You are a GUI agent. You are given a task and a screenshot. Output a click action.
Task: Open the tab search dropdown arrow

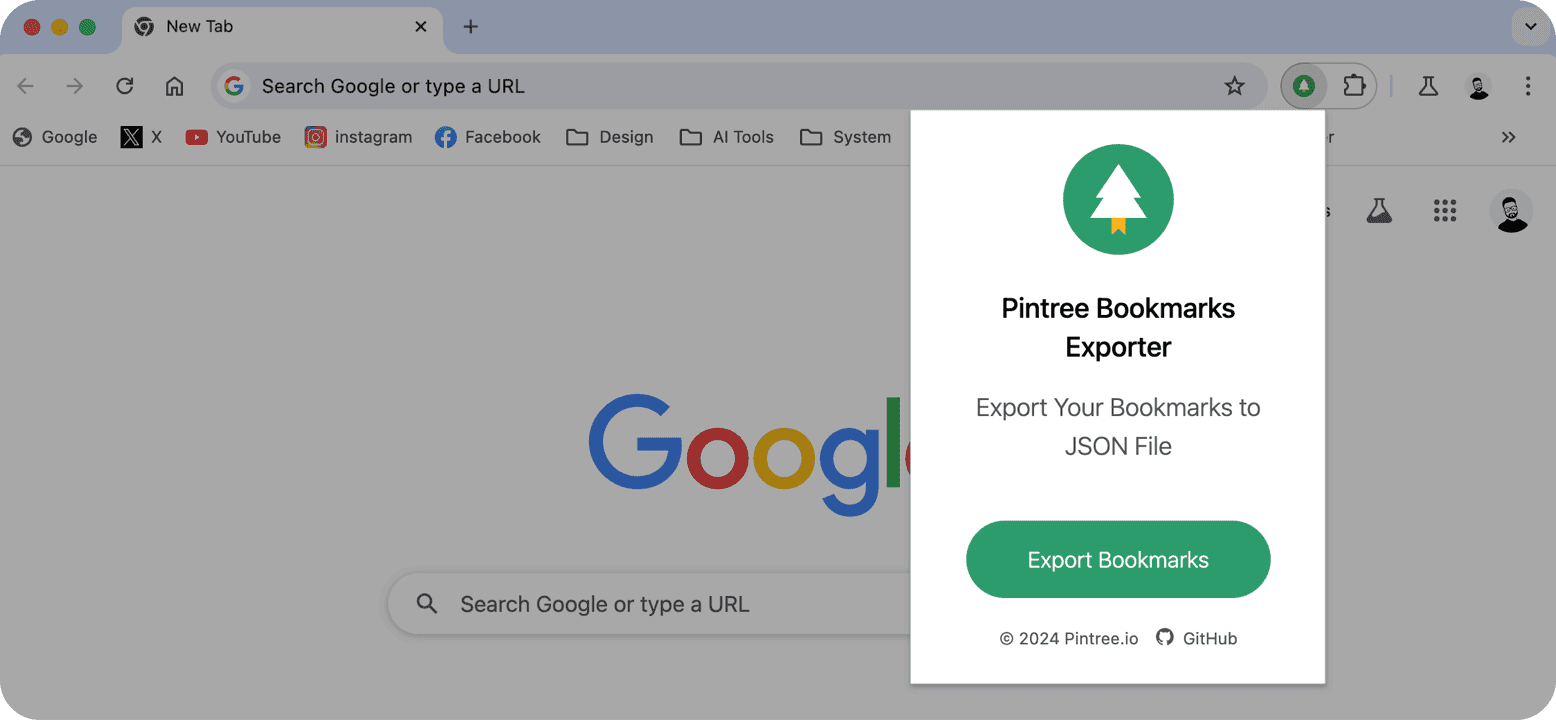tap(1530, 27)
